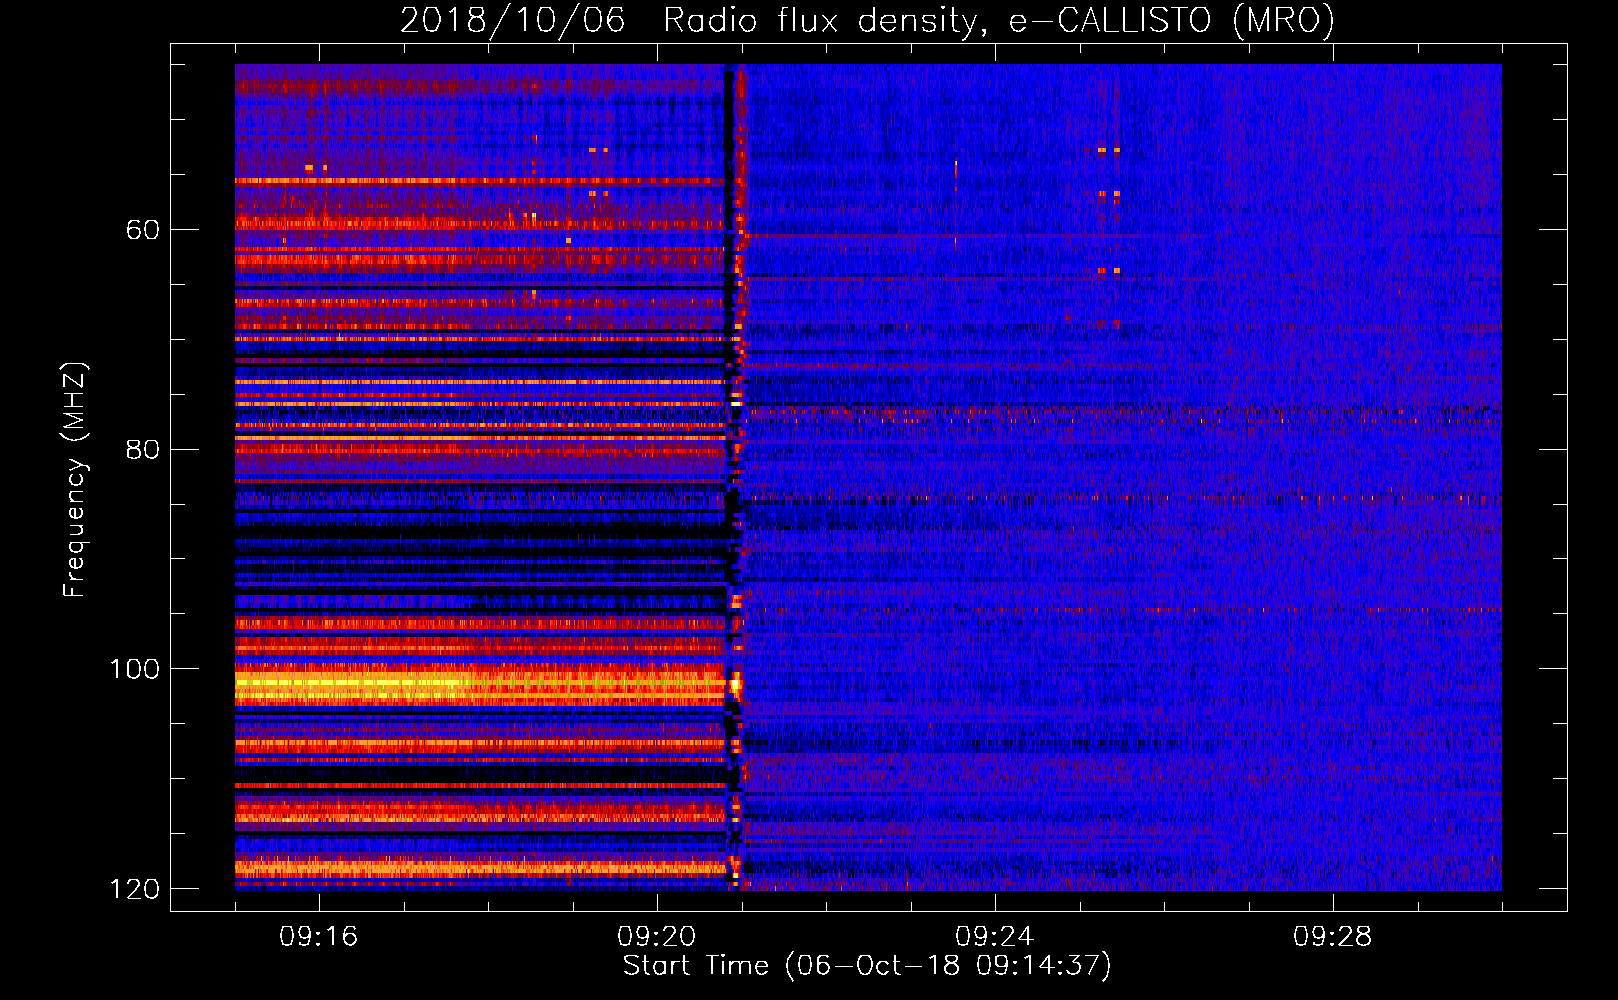Click the plot title 'Radio flux density, e-CALLISTO (MRO)'
Viewport: 1618px width, 1000px height.
998,20
